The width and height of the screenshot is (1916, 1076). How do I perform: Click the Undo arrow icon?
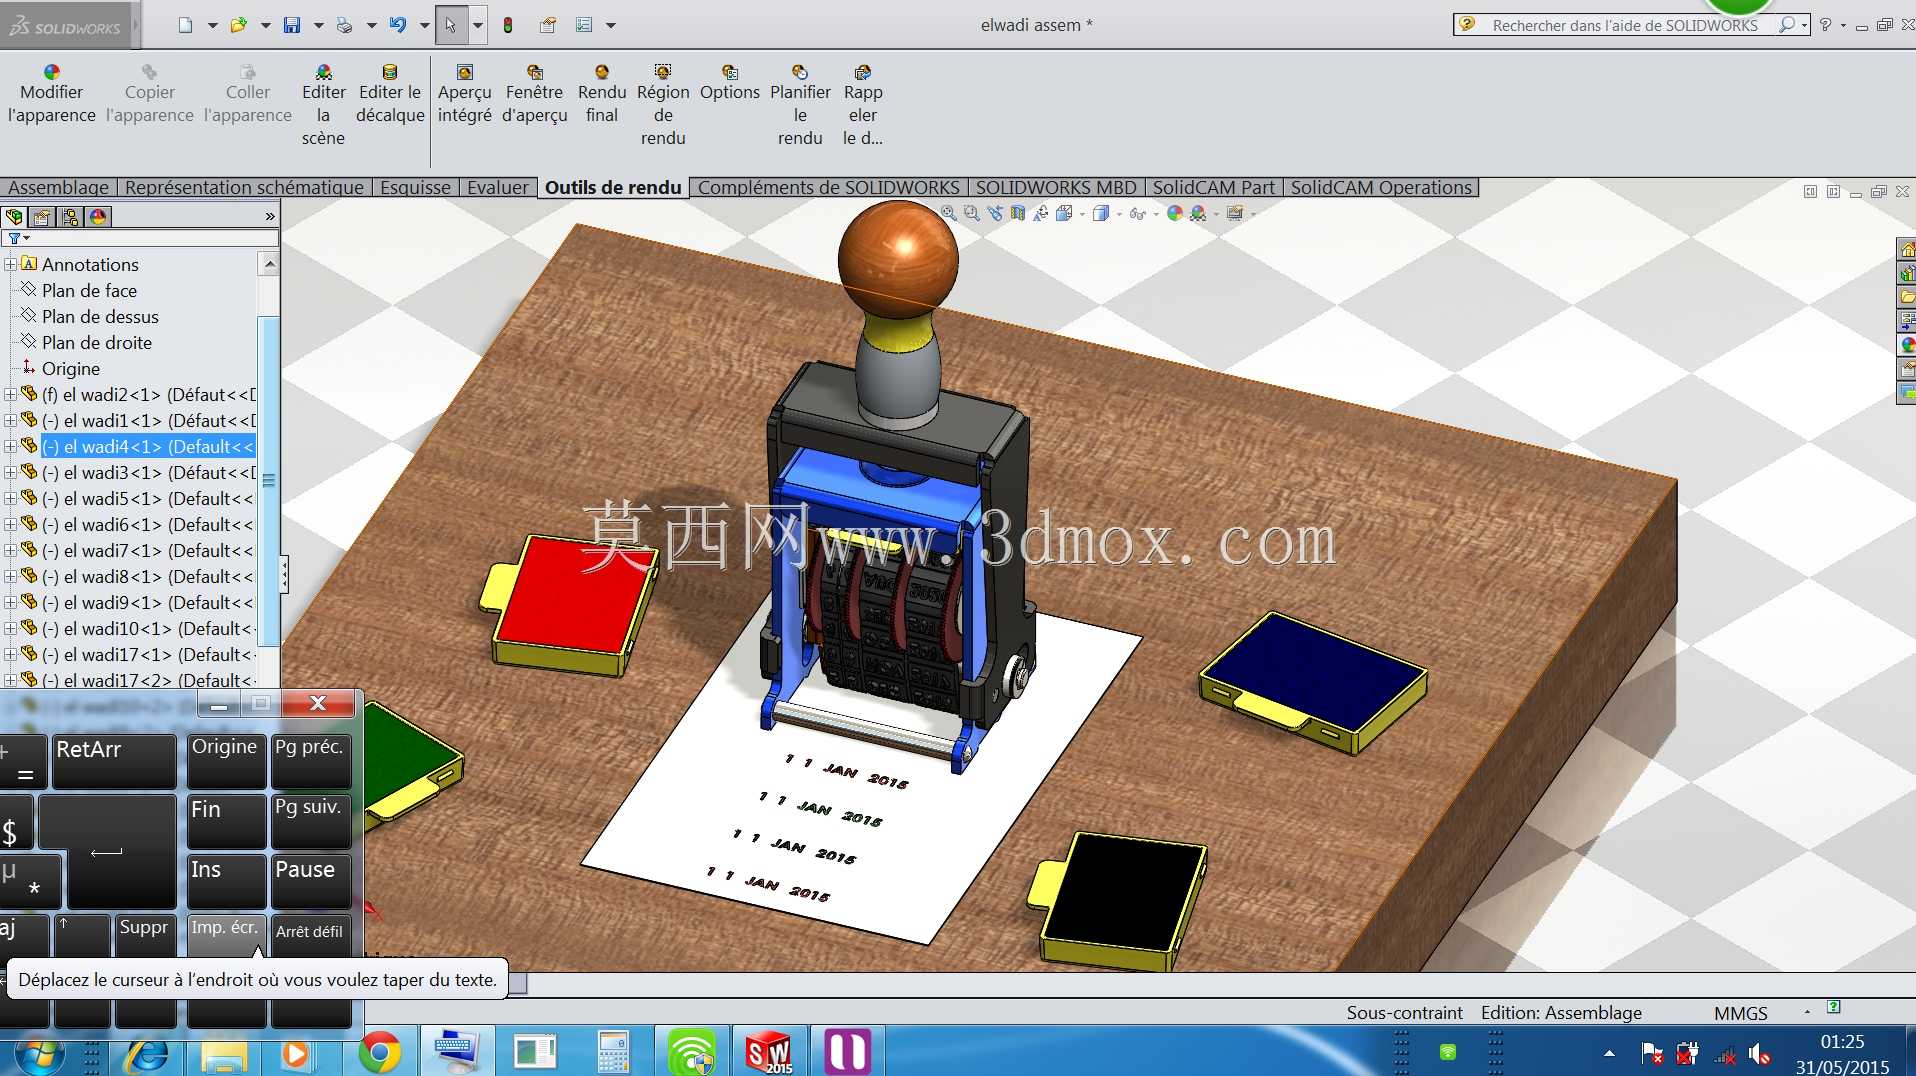[398, 25]
